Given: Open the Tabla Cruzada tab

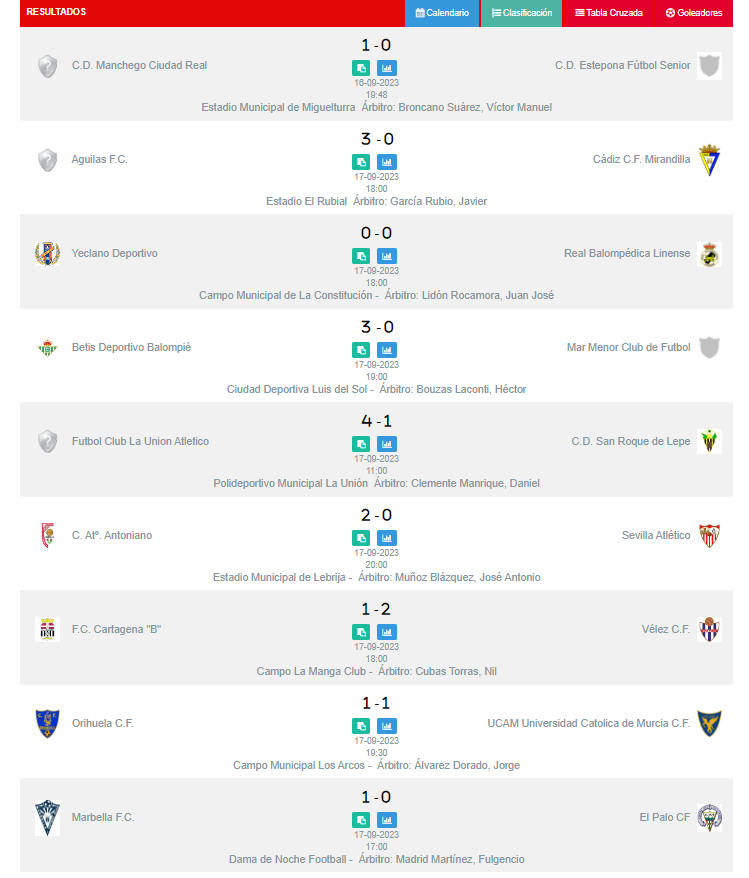Looking at the screenshot, I should coord(608,13).
